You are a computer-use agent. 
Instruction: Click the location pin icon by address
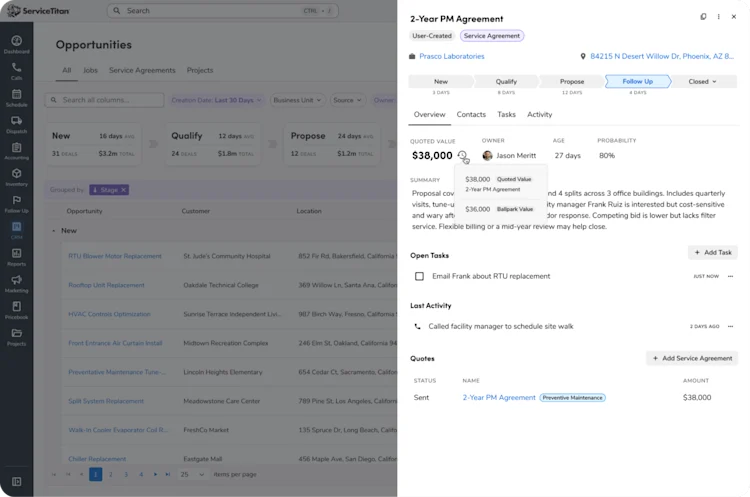583,56
